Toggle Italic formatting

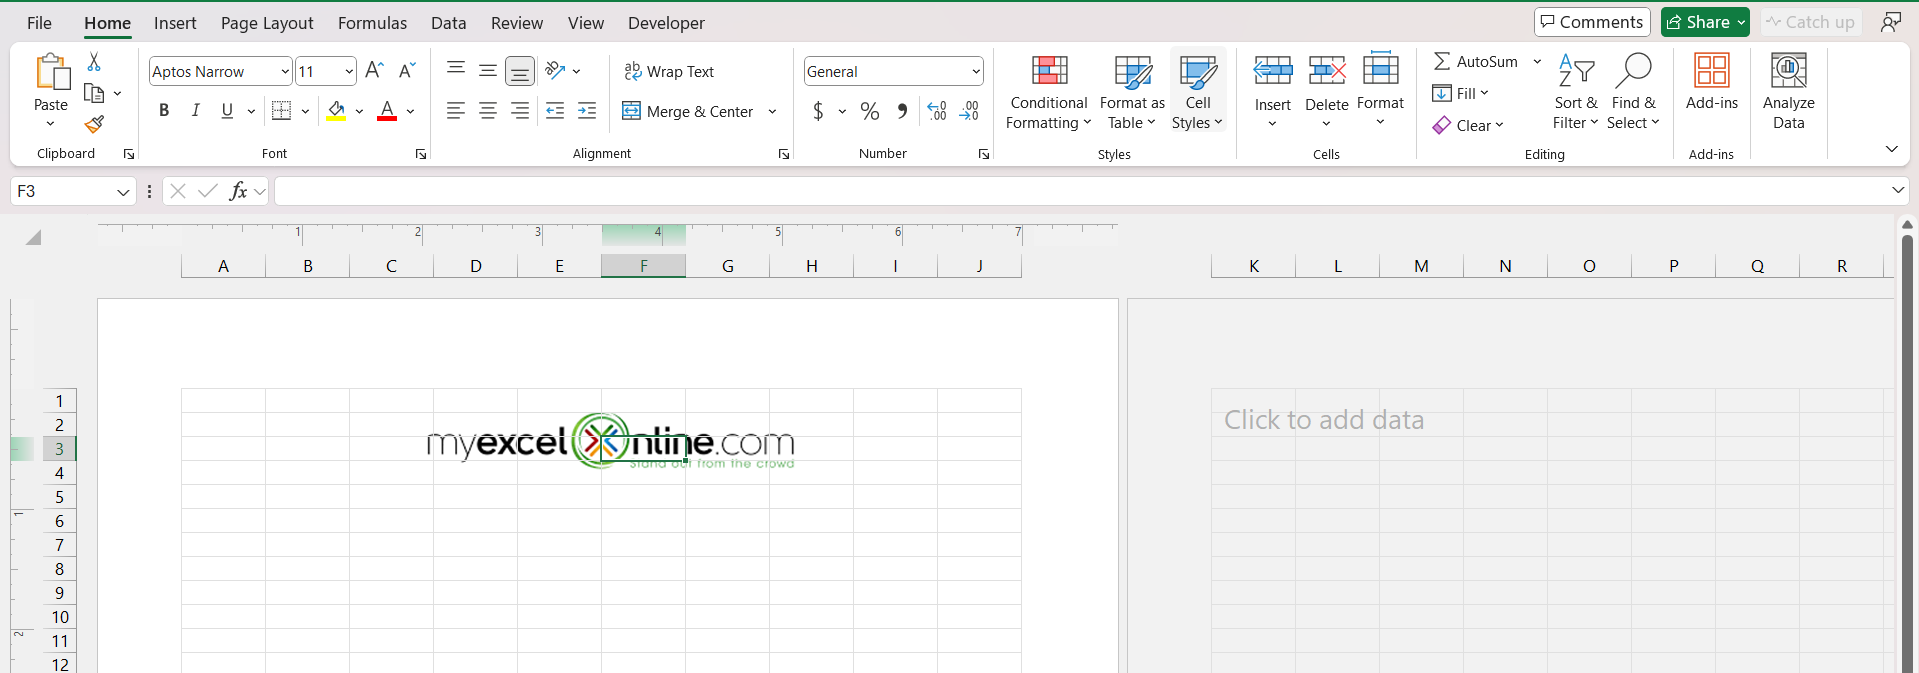[196, 111]
